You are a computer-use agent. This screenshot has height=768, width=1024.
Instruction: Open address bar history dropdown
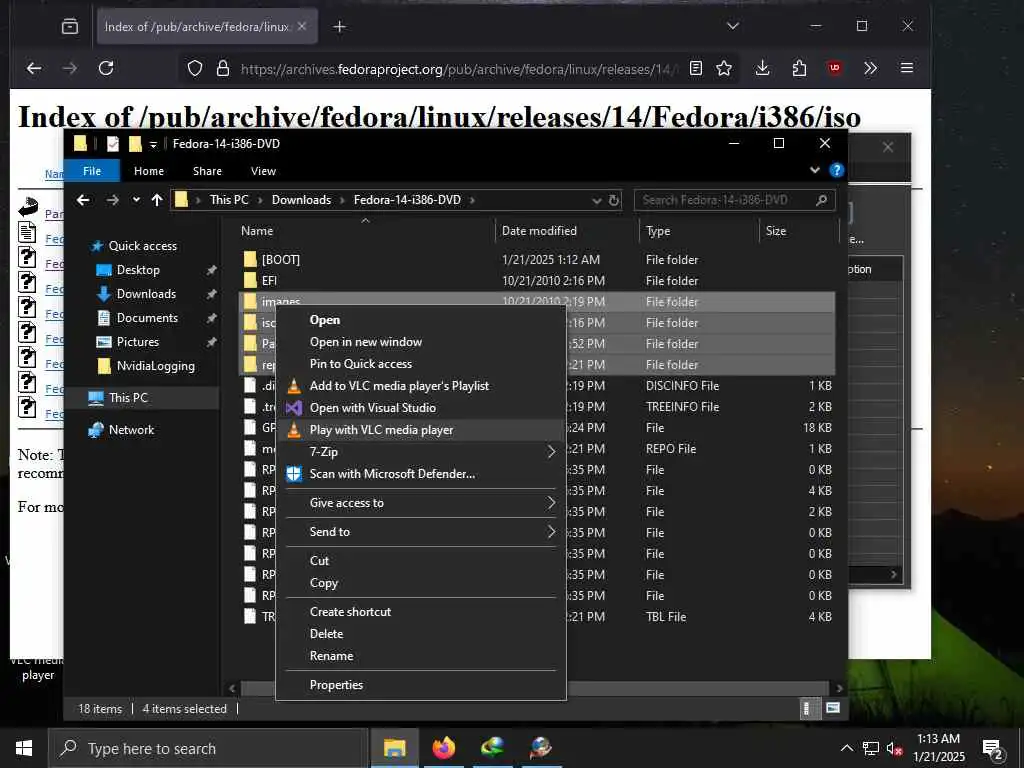596,200
